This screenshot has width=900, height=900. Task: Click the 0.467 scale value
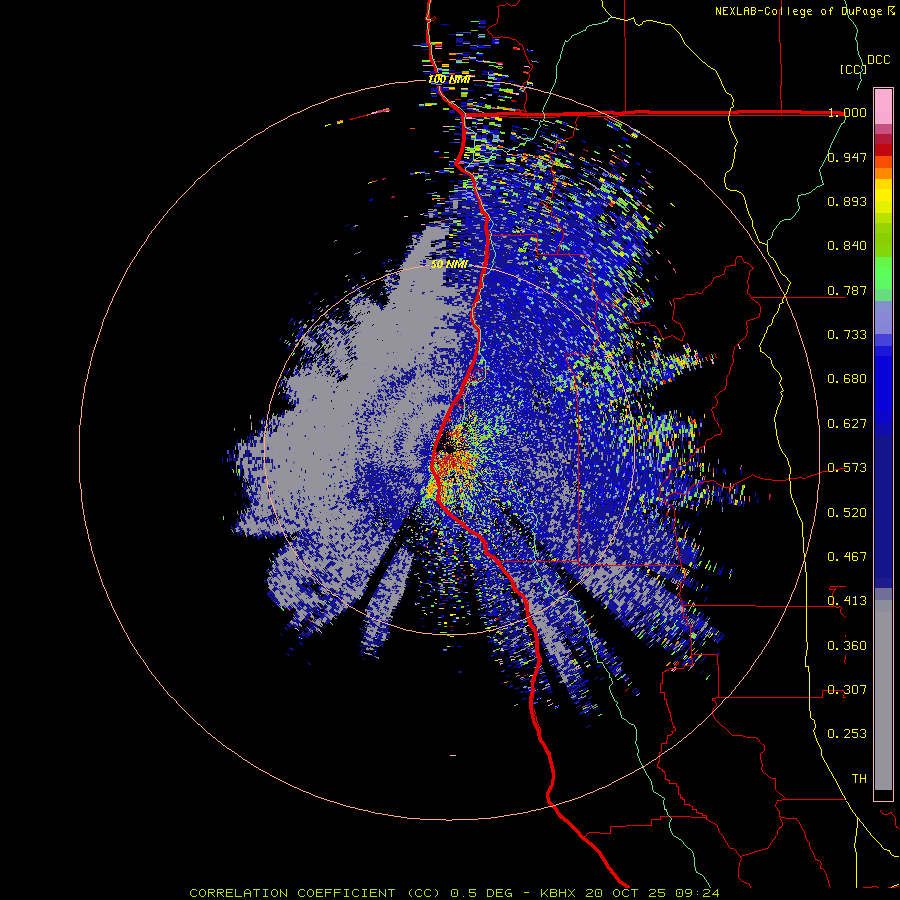847,557
